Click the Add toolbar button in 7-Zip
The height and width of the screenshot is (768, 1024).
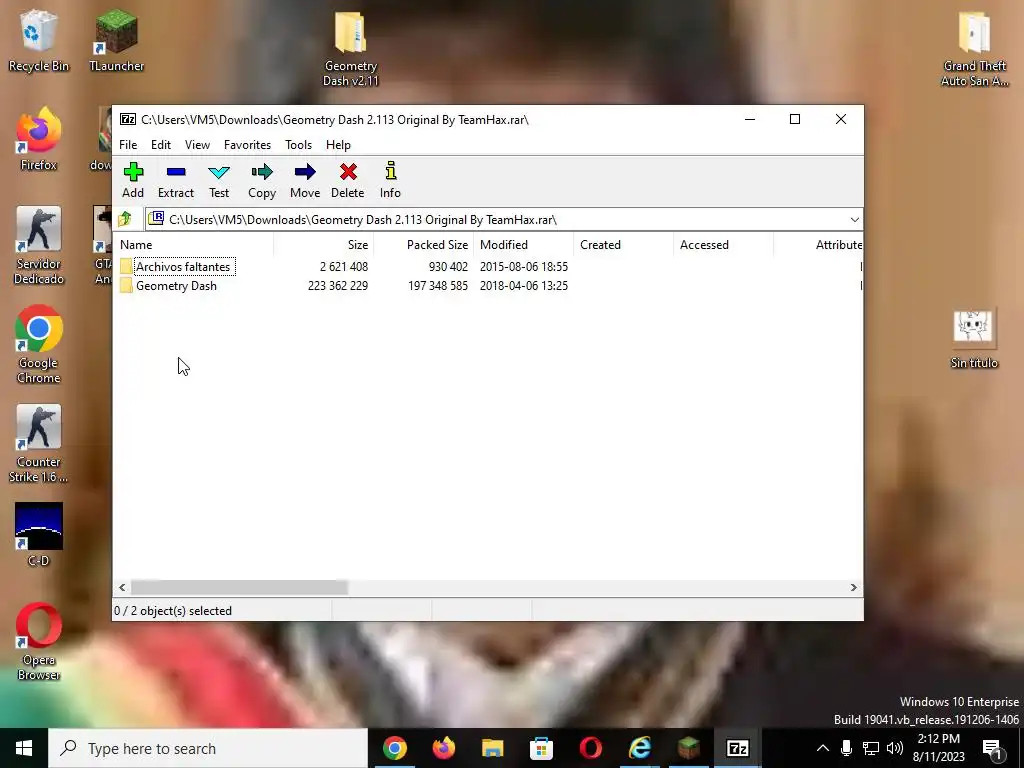(x=133, y=180)
